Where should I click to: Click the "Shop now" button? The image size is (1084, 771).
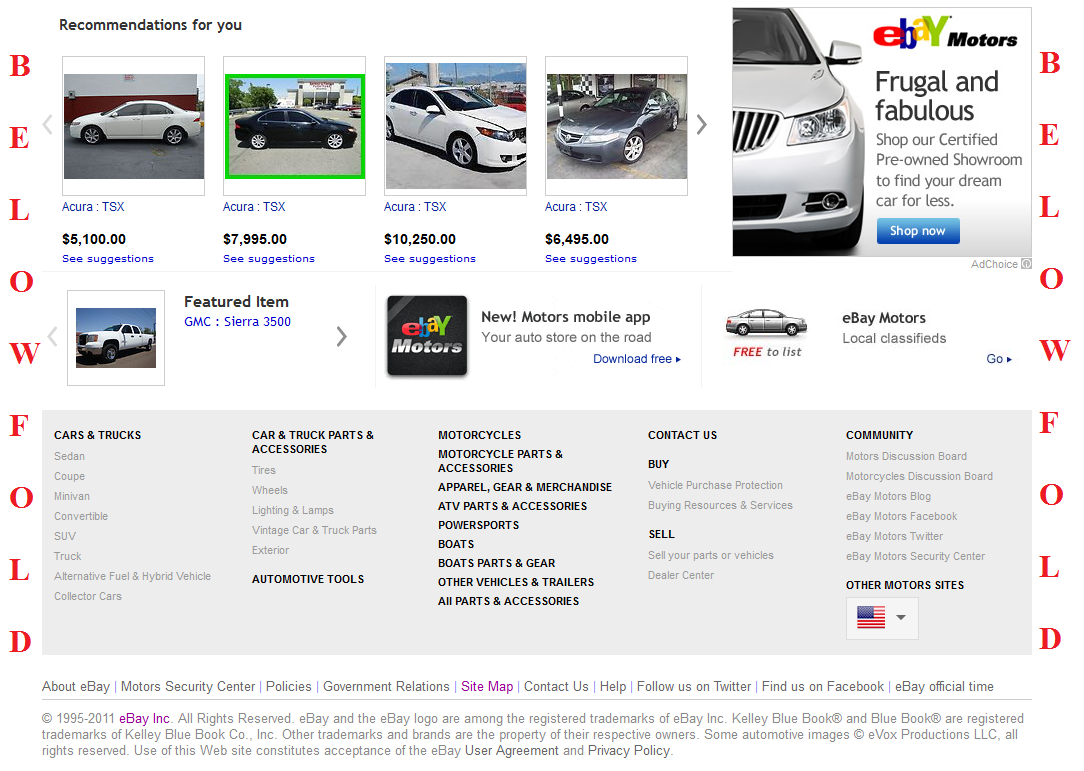pos(917,231)
